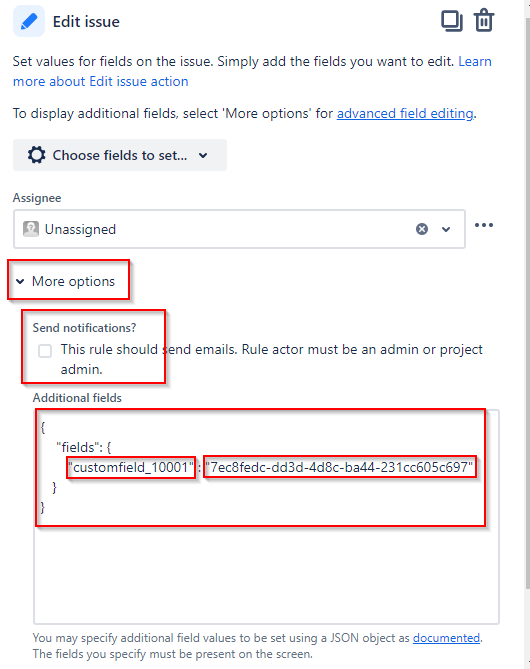Open the three-dot menu beside Assignee
530x669 pixels.
484,225
